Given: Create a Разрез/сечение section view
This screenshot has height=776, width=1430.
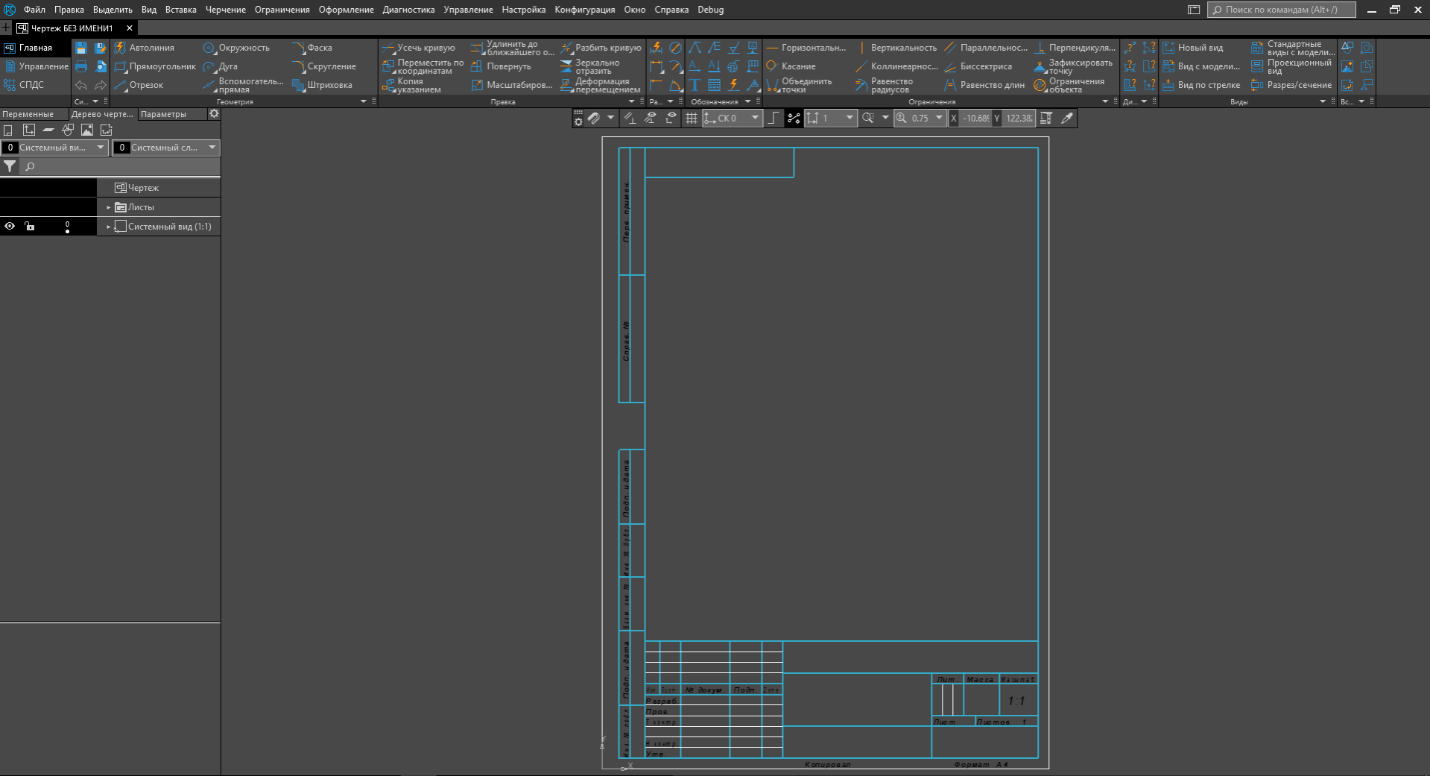Looking at the screenshot, I should point(1292,85).
